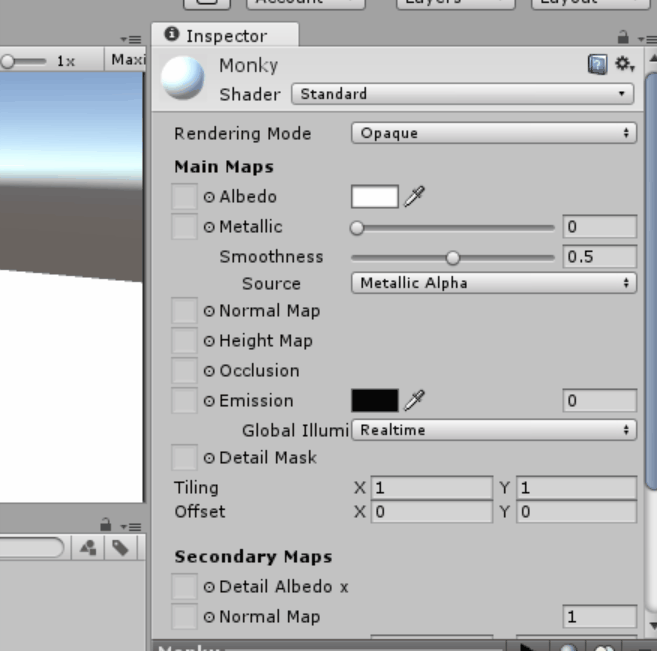Click the preview play button at bottom
657x651 pixels.
point(528,646)
